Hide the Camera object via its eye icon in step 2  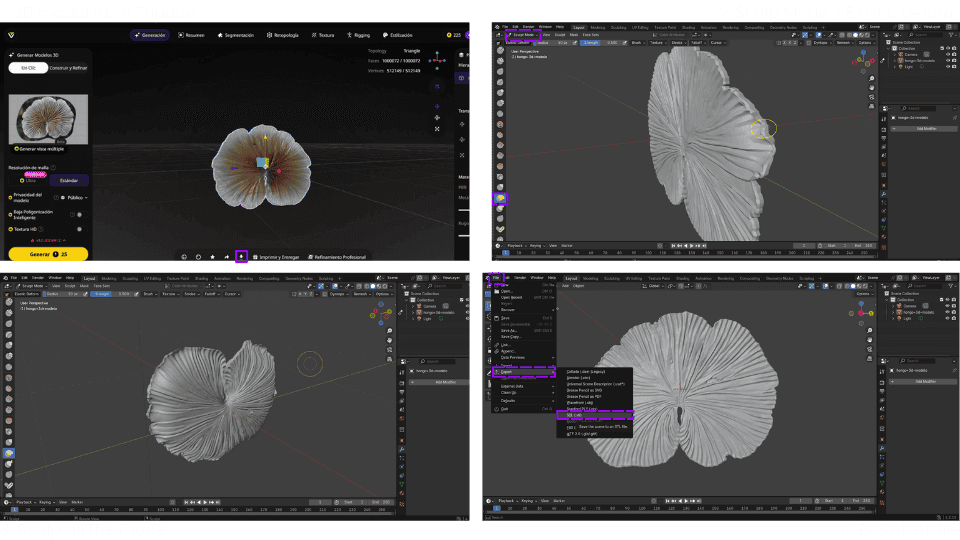950,54
